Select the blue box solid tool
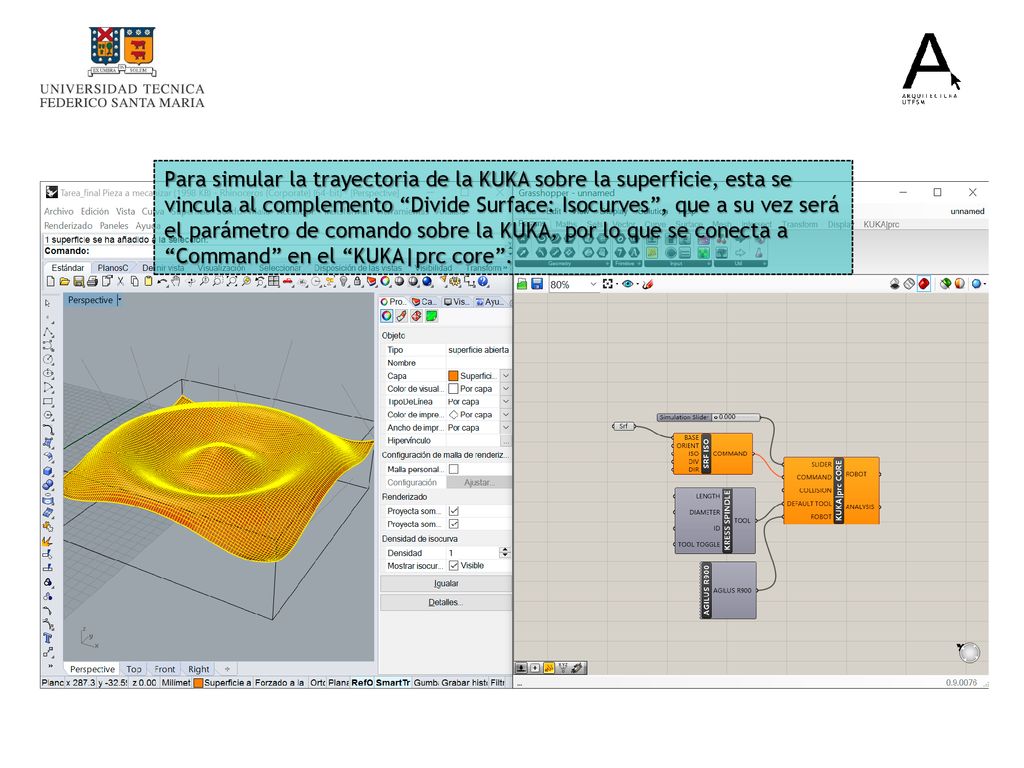The height and width of the screenshot is (768, 1024). click(48, 471)
